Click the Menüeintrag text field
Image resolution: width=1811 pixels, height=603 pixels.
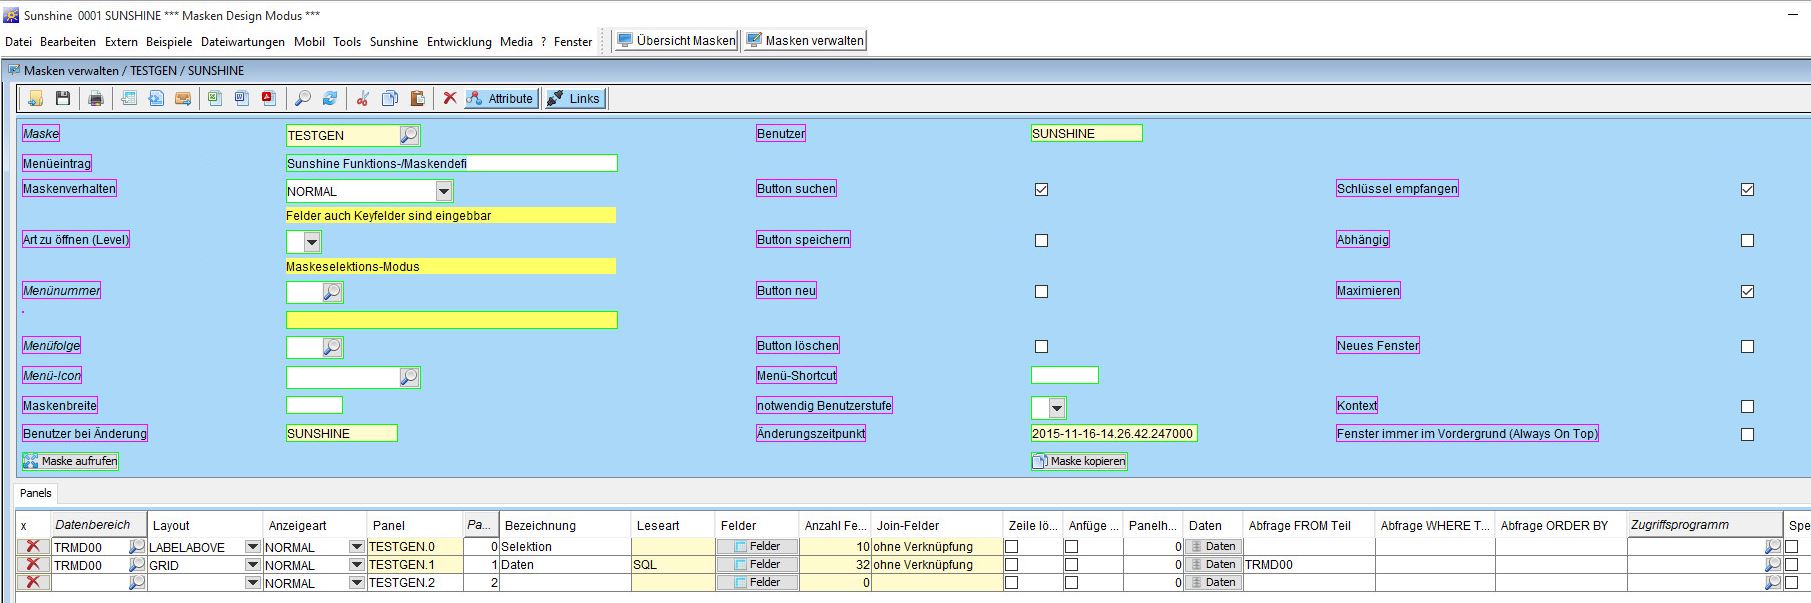pyautogui.click(x=452, y=163)
